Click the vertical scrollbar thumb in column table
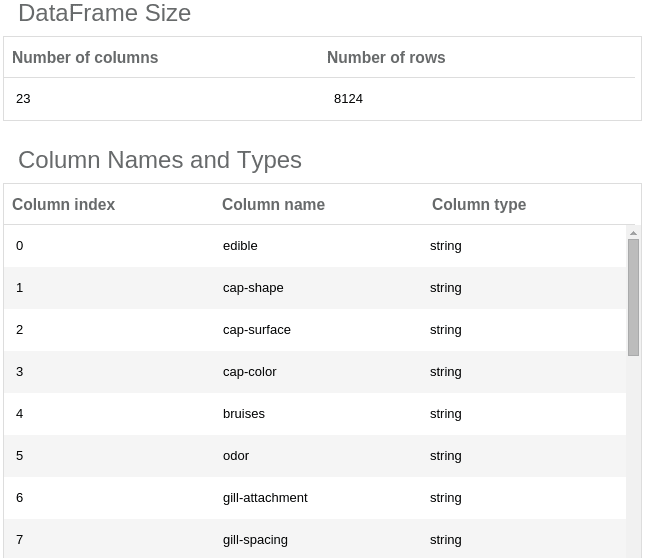Viewport: 645px width, 558px height. click(x=633, y=296)
